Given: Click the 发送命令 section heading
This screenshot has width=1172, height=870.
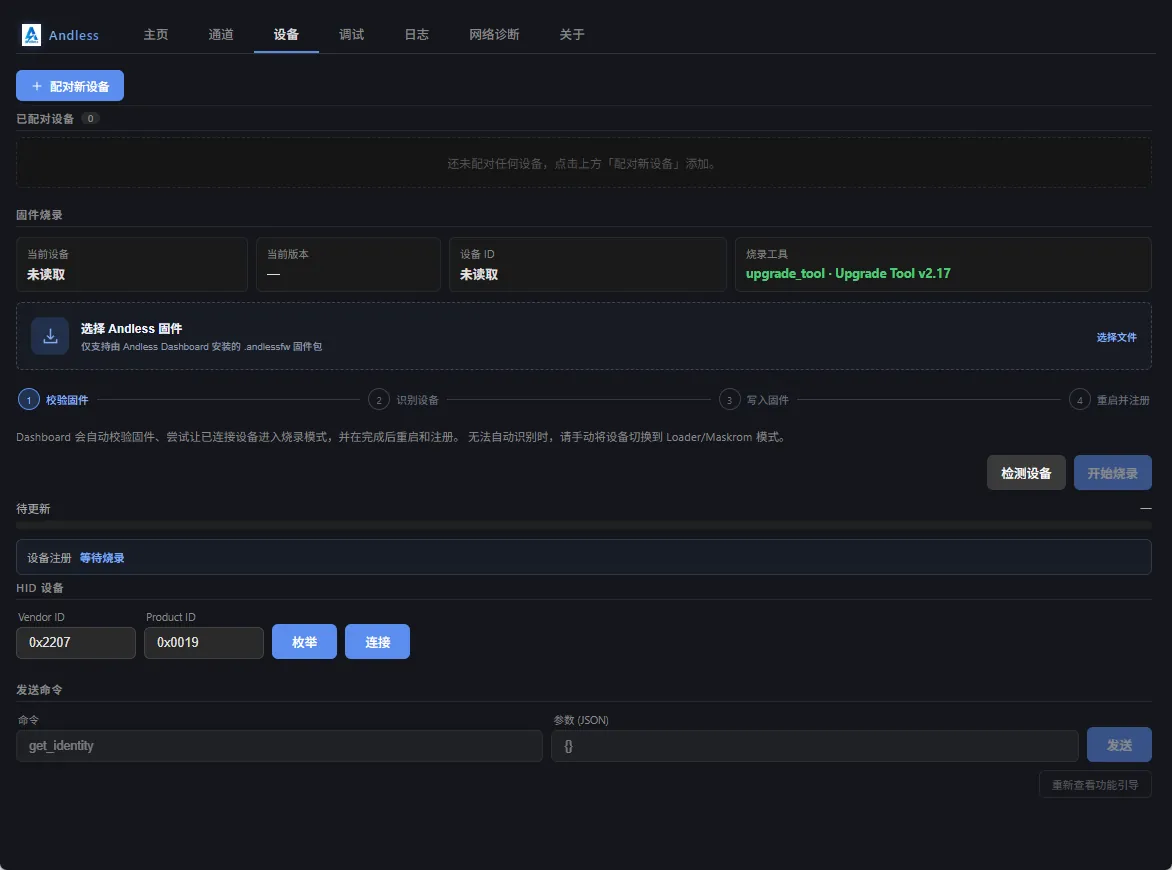Looking at the screenshot, I should (x=40, y=690).
